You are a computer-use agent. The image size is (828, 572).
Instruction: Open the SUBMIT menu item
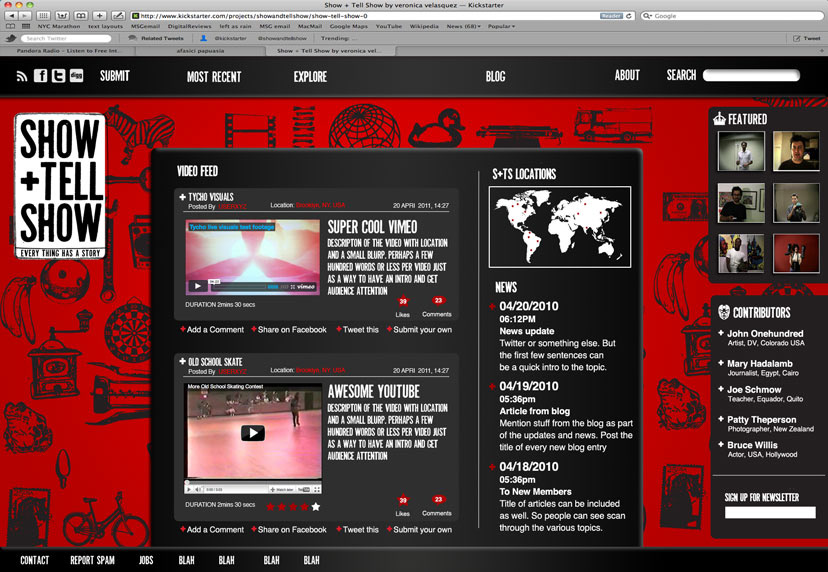115,76
